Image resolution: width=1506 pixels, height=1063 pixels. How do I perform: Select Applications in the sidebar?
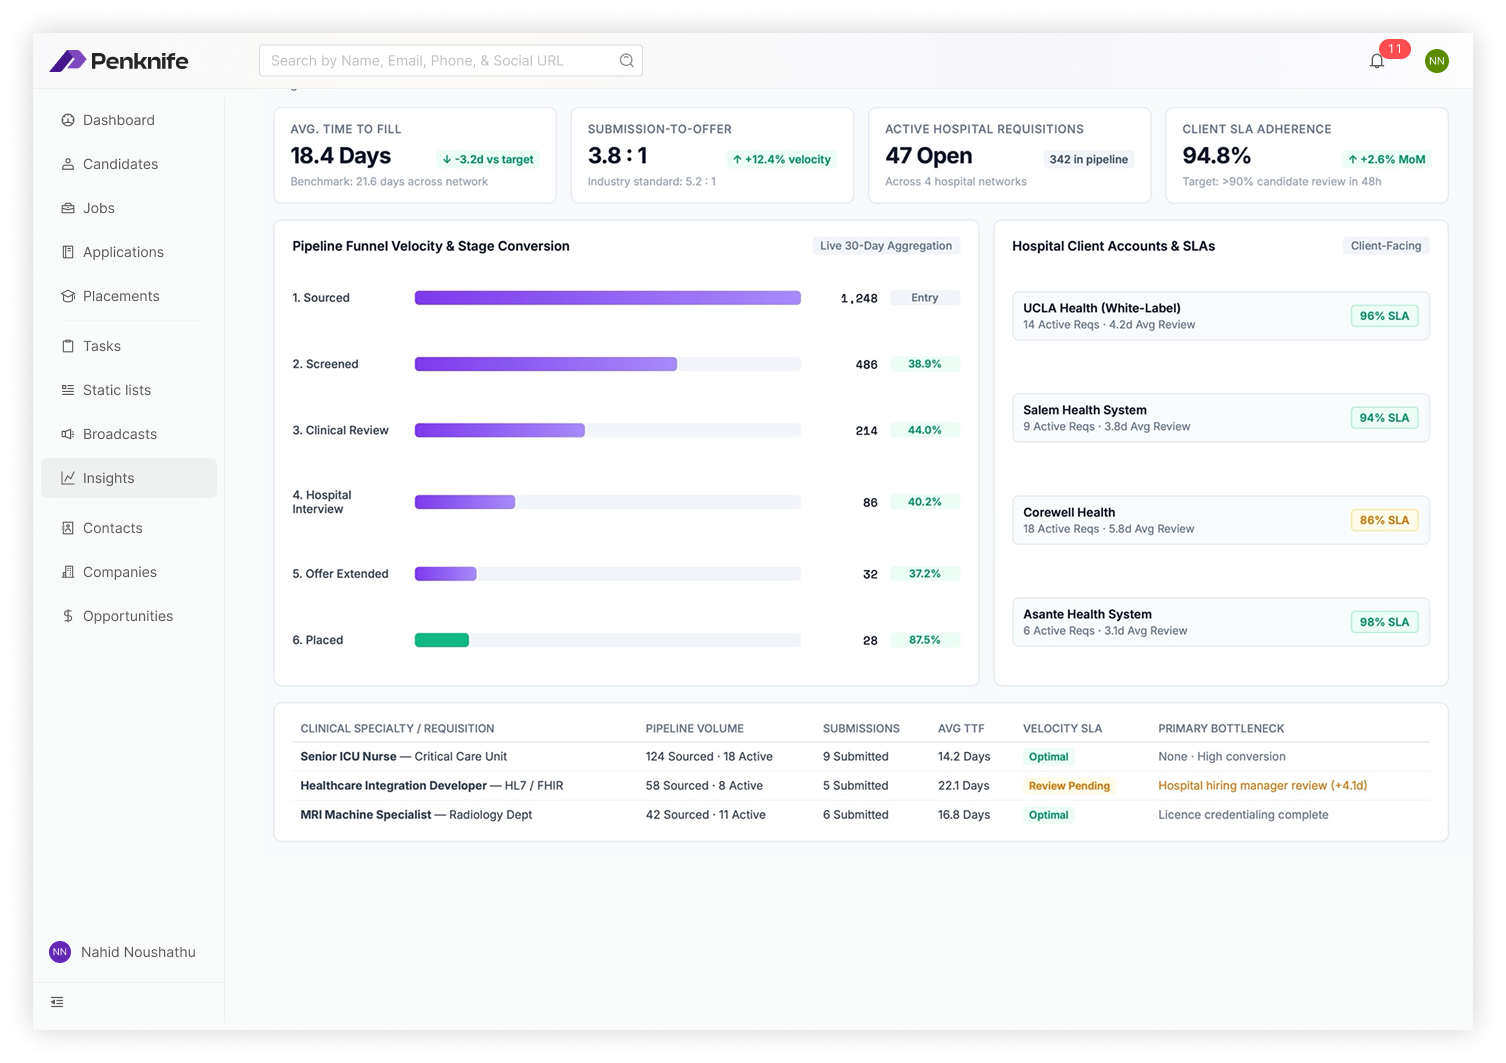[x=129, y=252]
